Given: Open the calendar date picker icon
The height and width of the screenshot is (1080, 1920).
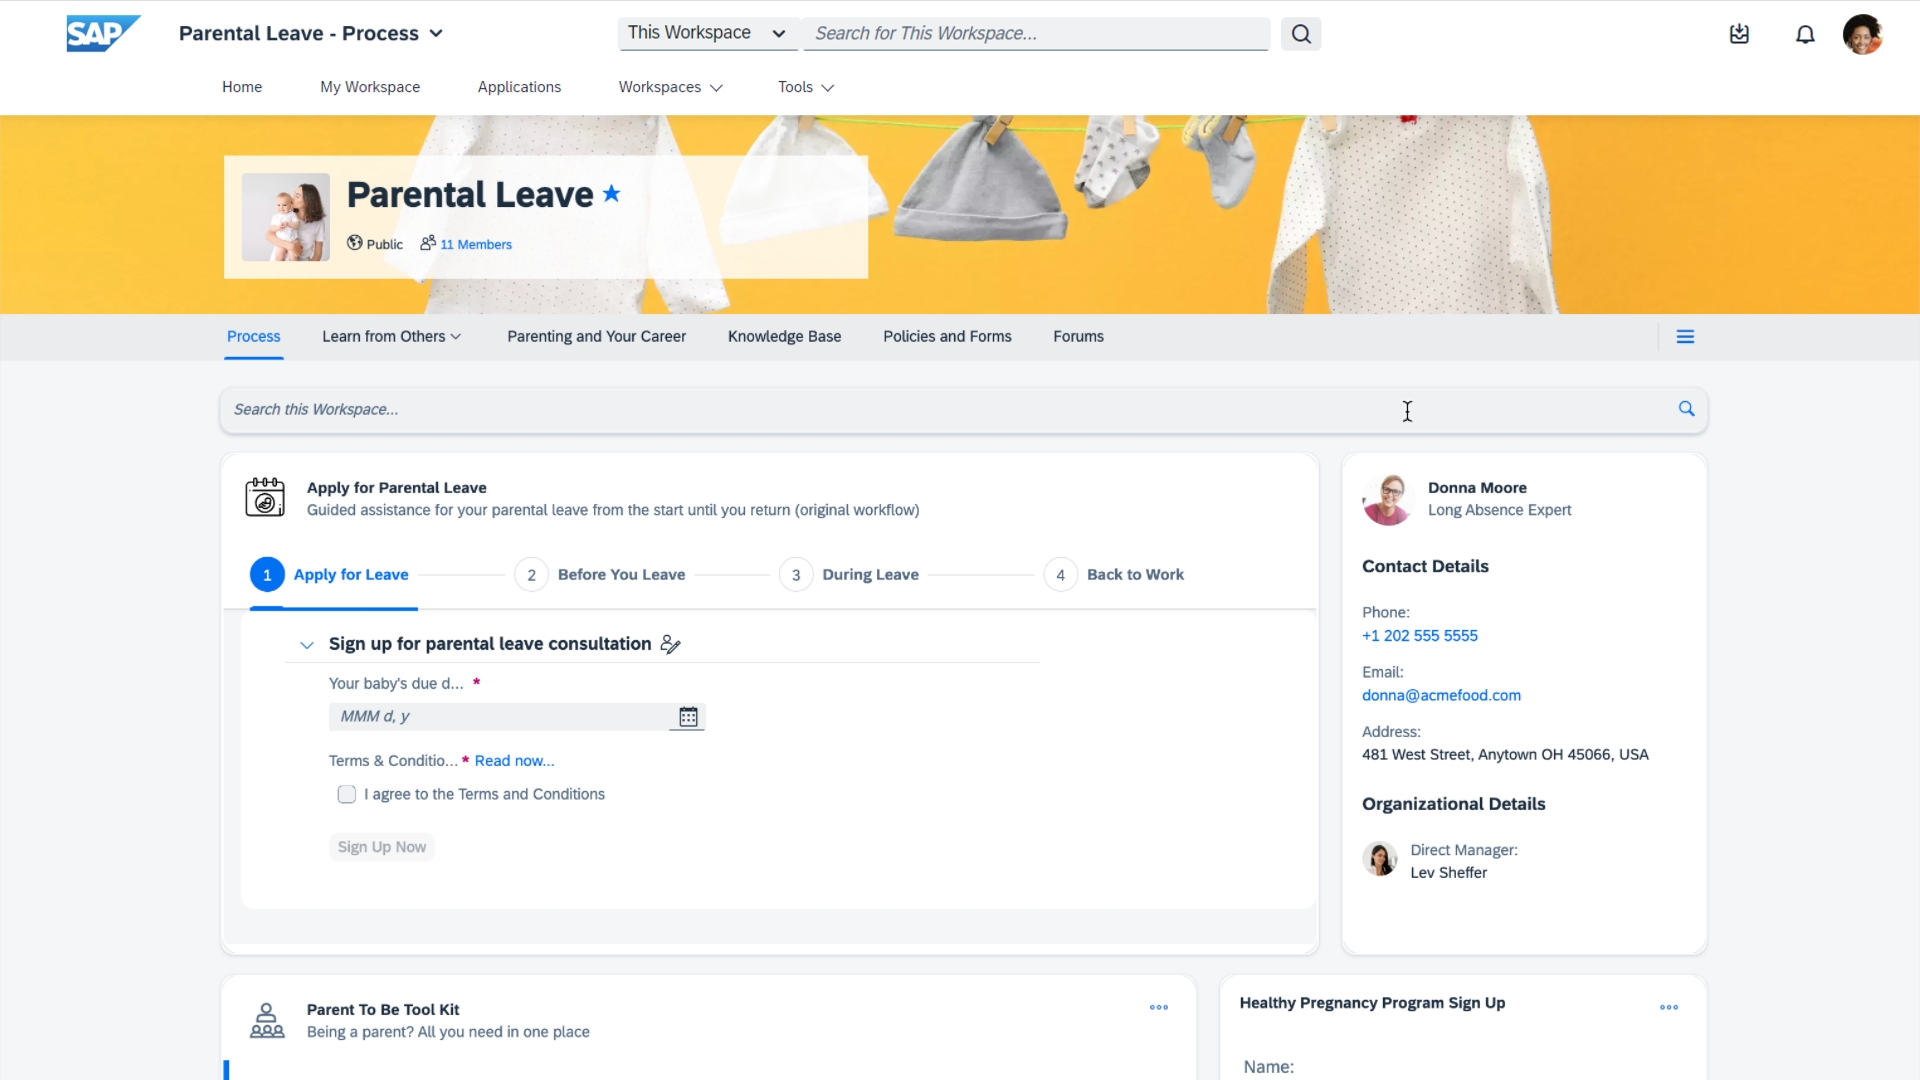Looking at the screenshot, I should [x=688, y=717].
